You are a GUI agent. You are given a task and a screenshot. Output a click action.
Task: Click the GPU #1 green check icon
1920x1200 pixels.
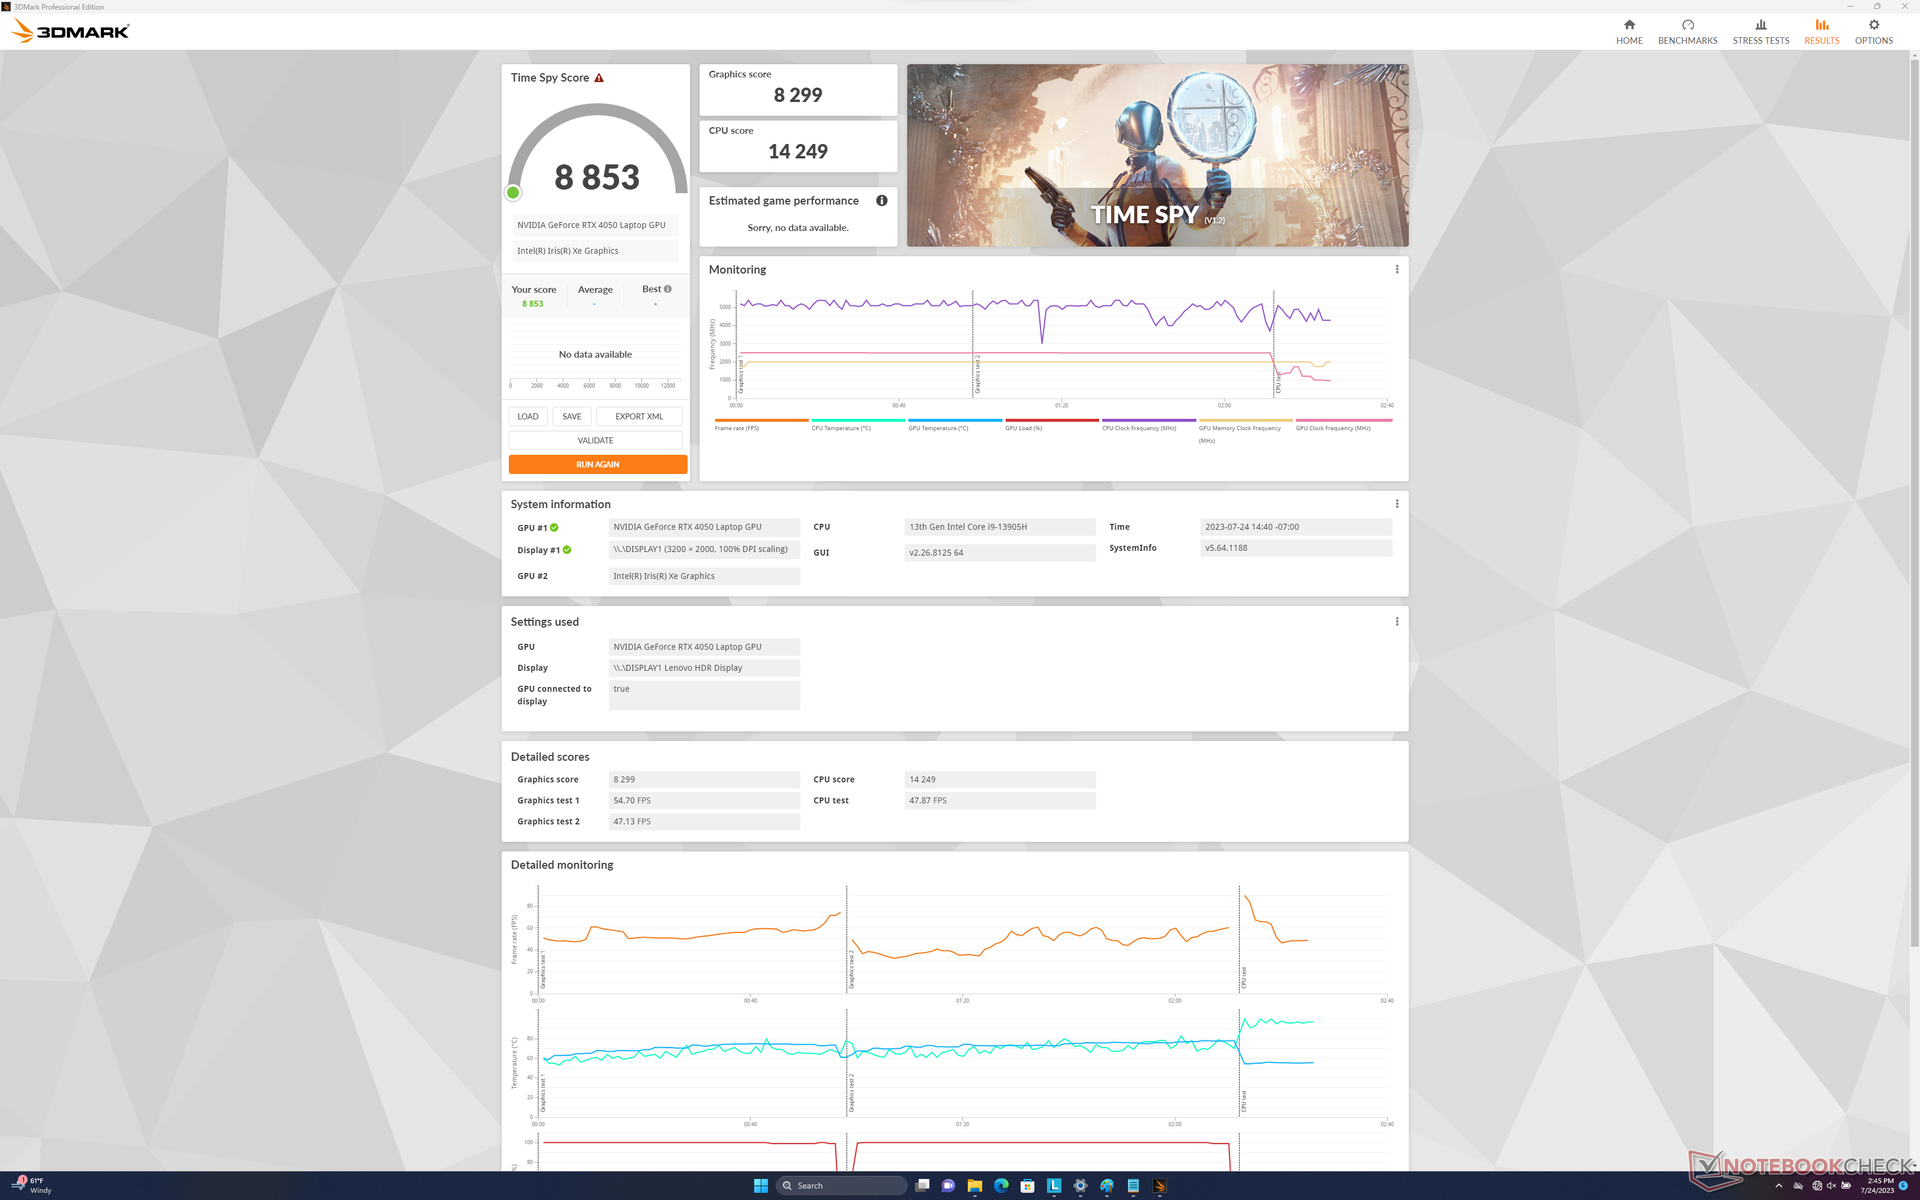click(554, 528)
